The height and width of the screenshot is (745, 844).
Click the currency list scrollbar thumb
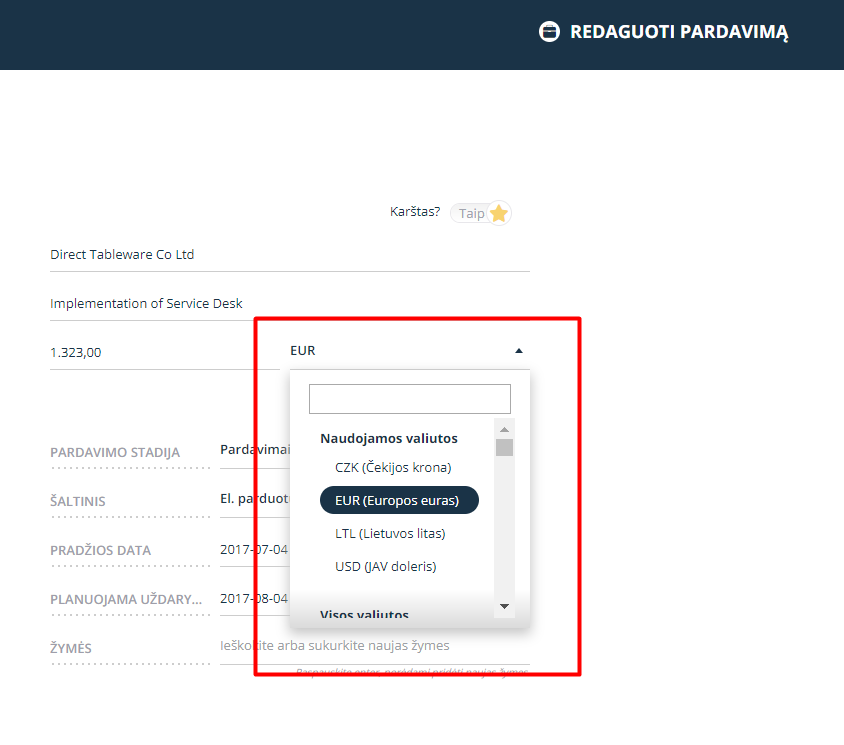click(504, 448)
